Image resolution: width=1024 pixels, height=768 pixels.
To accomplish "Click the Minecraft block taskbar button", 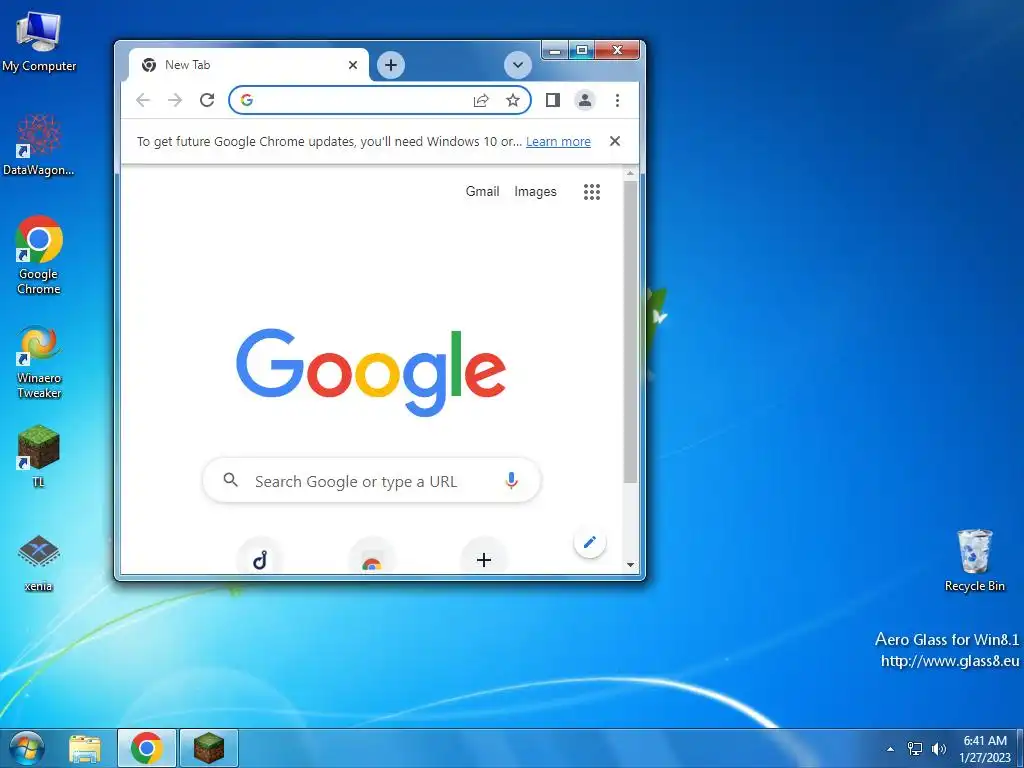I will [209, 748].
